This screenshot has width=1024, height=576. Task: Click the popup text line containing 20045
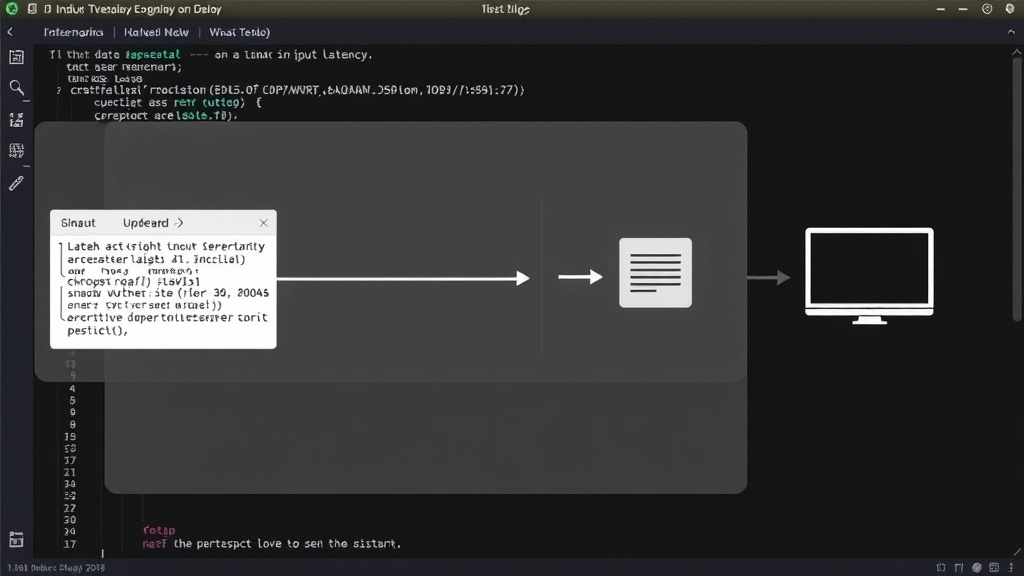[168, 293]
